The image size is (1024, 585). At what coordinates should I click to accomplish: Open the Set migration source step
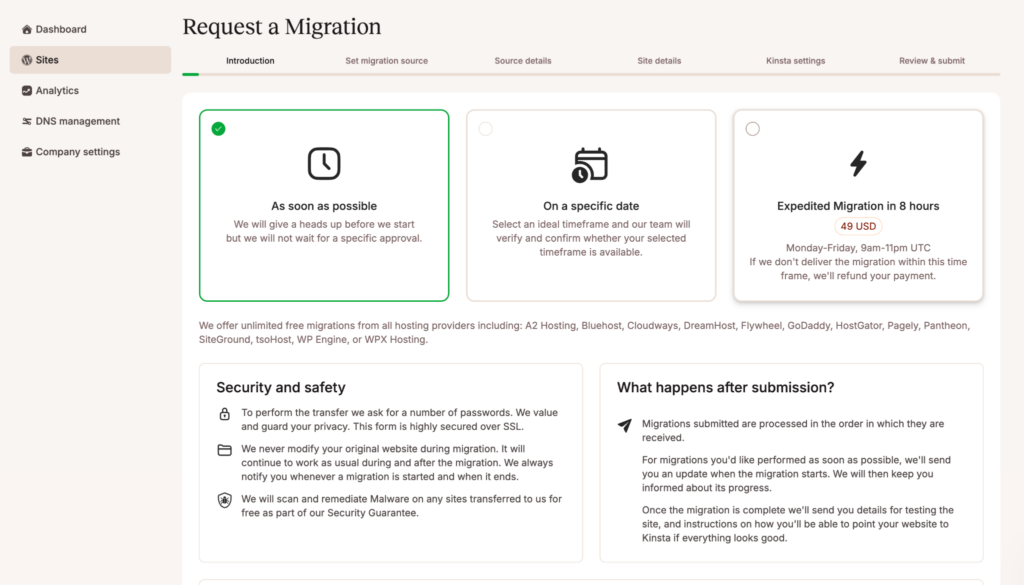click(x=386, y=60)
